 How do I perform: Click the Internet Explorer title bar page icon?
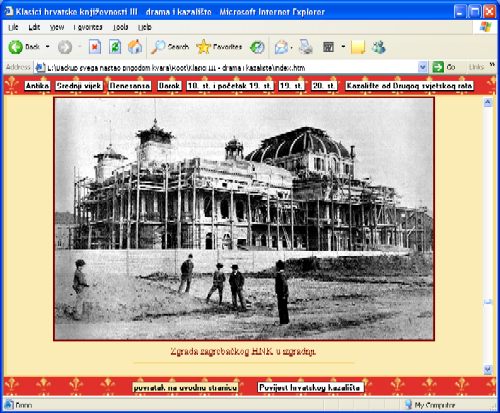pos(9,12)
